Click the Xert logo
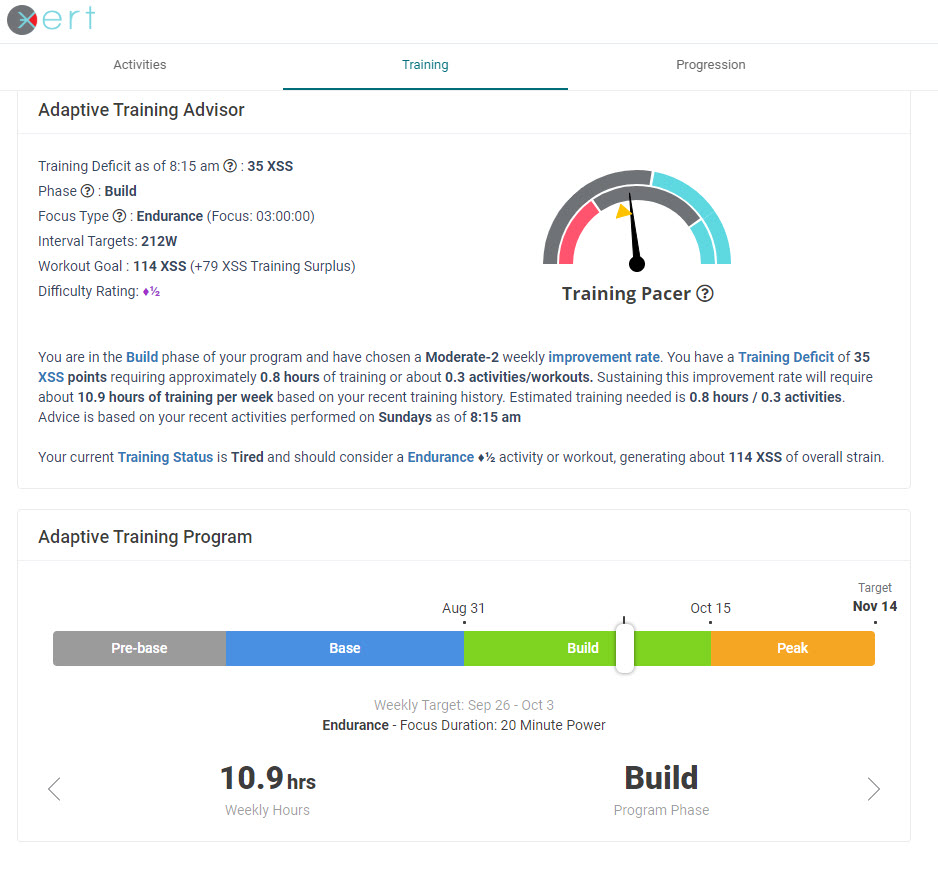The image size is (938, 874). 48,19
